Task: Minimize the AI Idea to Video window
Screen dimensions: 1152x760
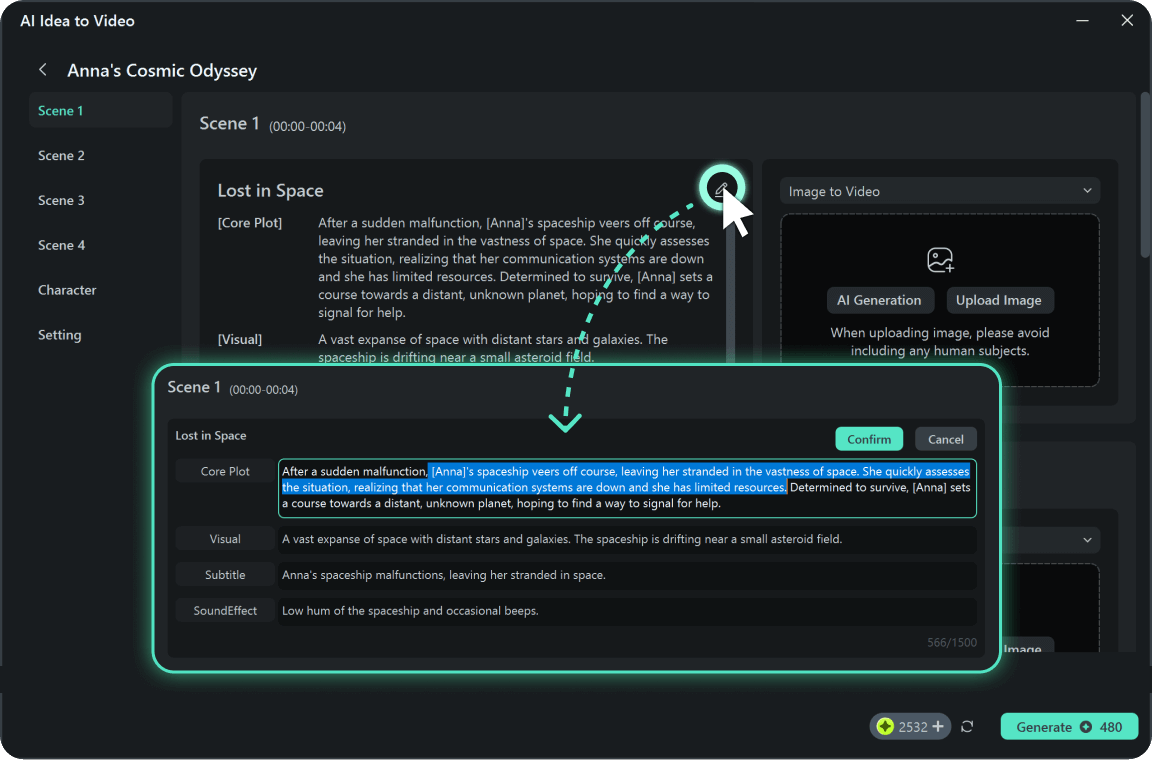Action: click(1081, 20)
